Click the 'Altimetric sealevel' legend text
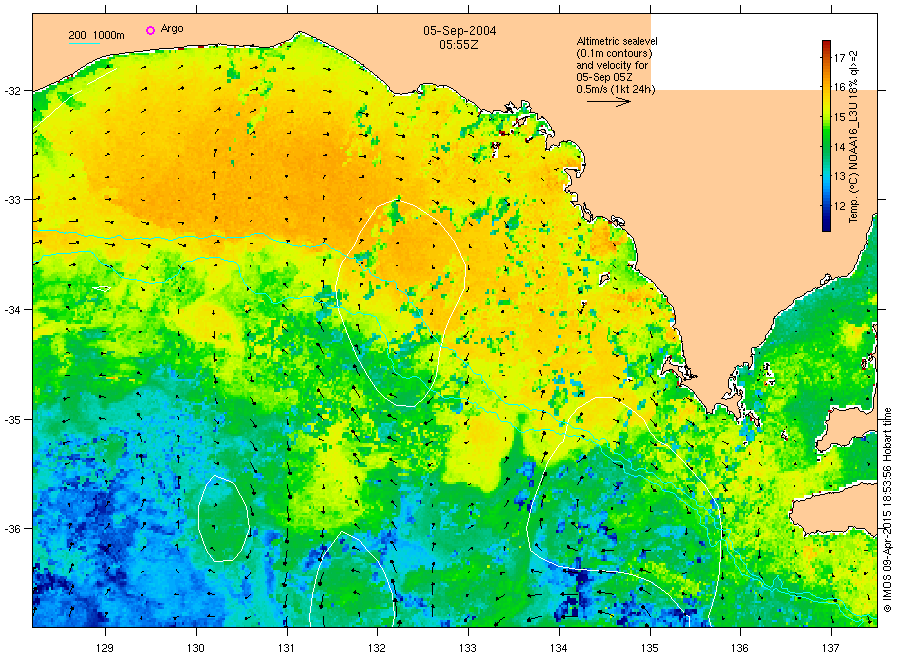Viewport: 900px width, 660px height. click(617, 41)
